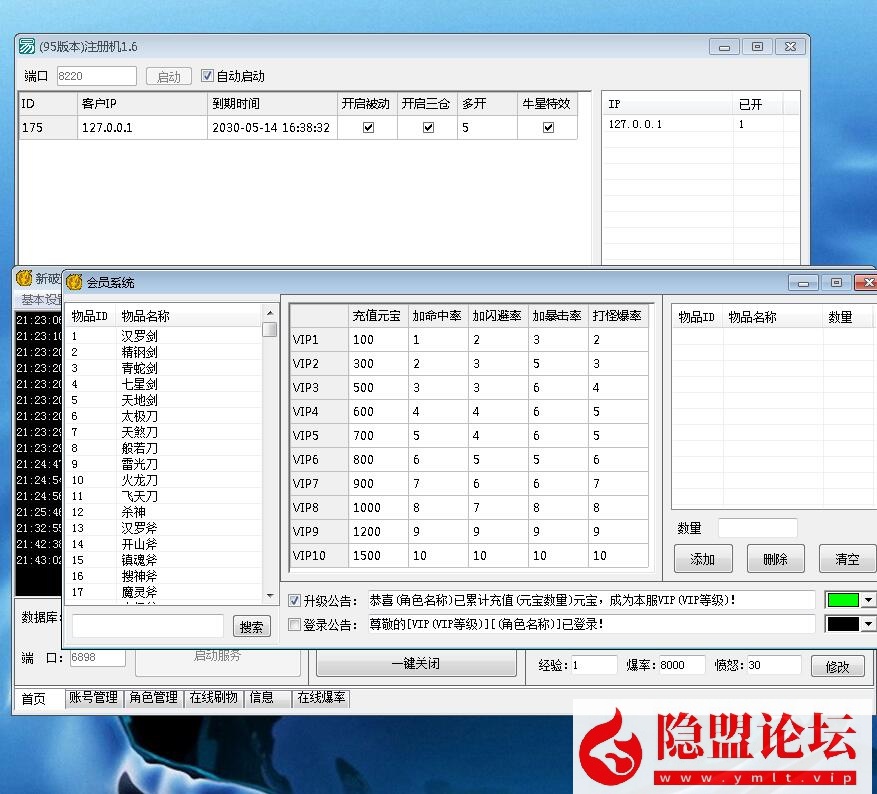This screenshot has width=877, height=794.
Task: Click the 添加 button to add an item
Action: tap(703, 559)
